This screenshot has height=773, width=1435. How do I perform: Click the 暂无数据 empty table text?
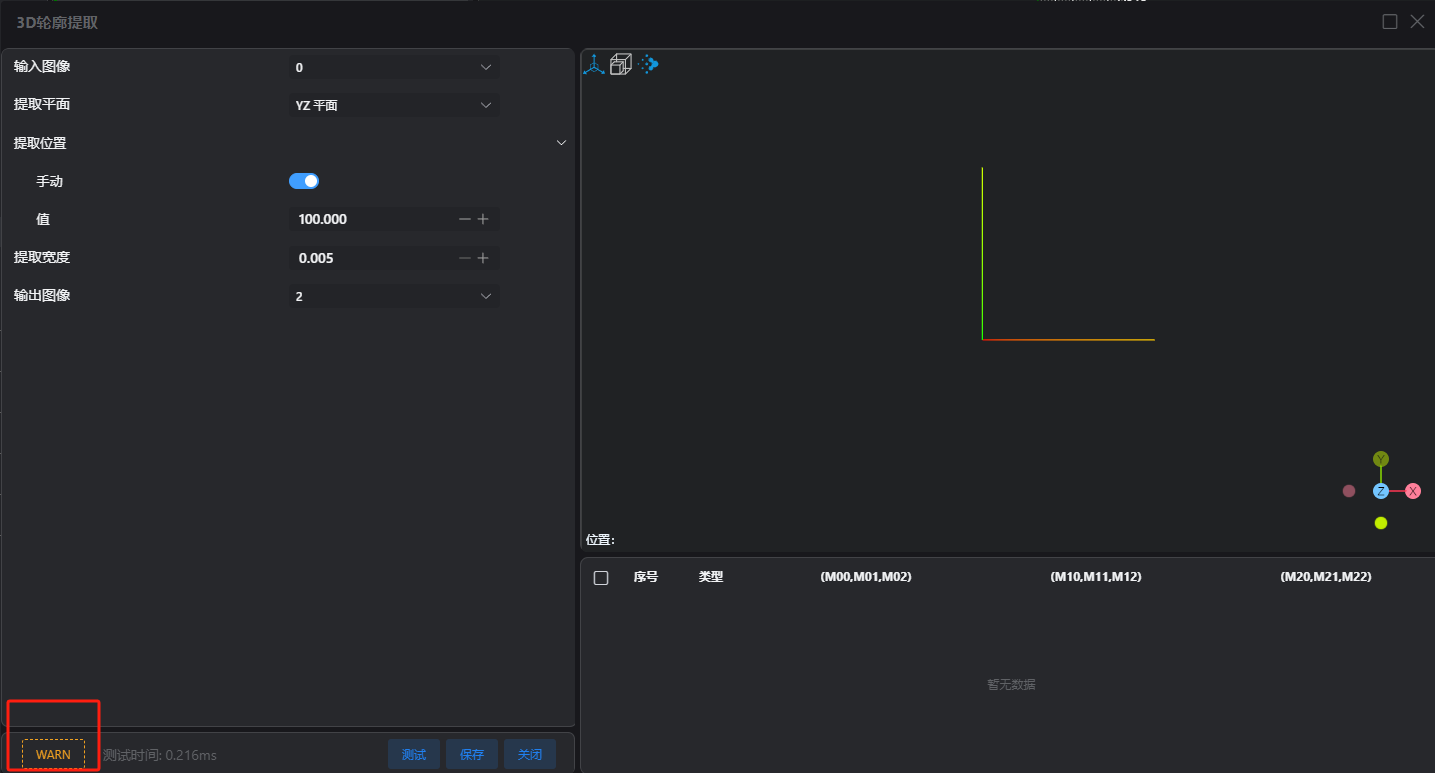coord(1011,685)
